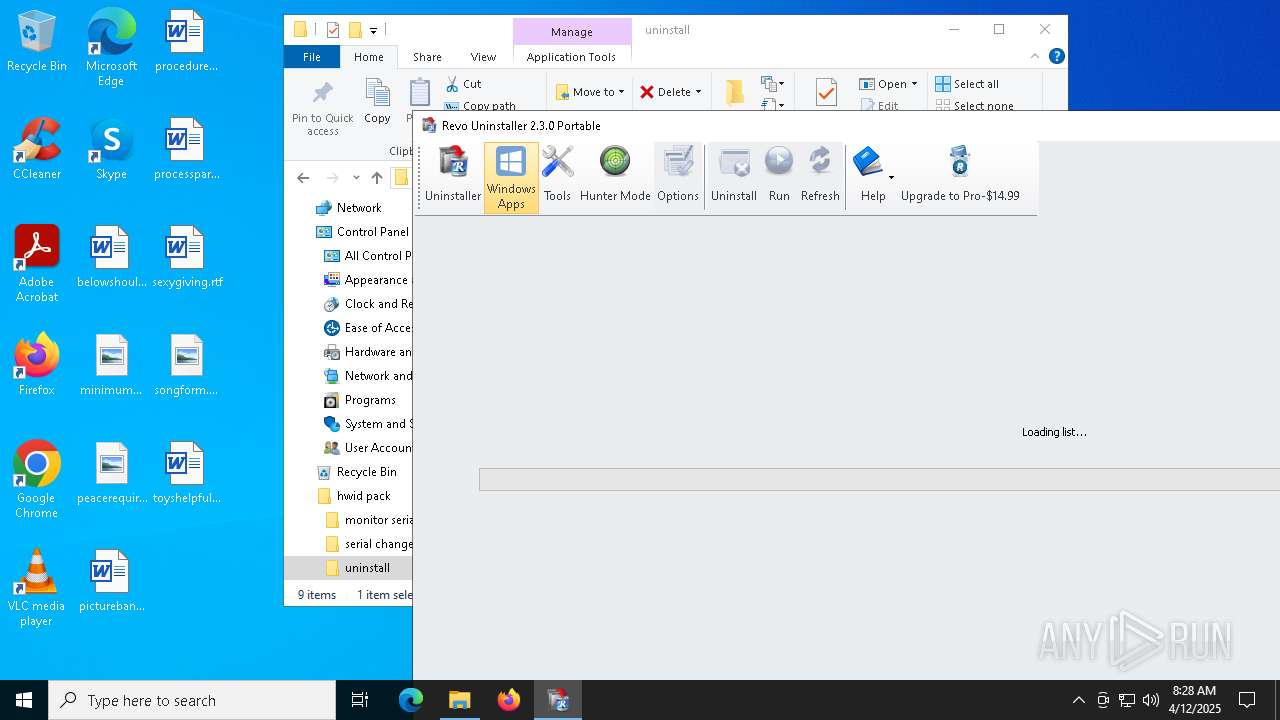Open the Delete dropdown in Explorer ribbon

[671, 92]
